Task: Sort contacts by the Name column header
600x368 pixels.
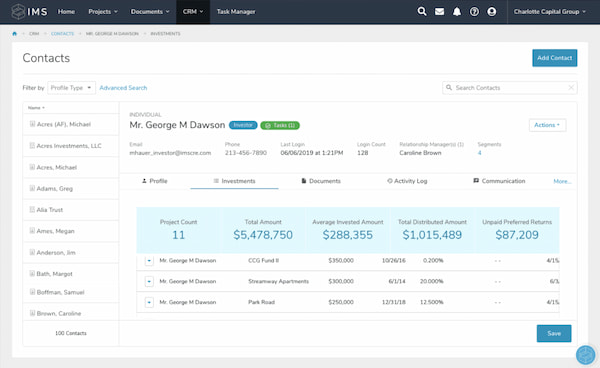Action: click(36, 108)
